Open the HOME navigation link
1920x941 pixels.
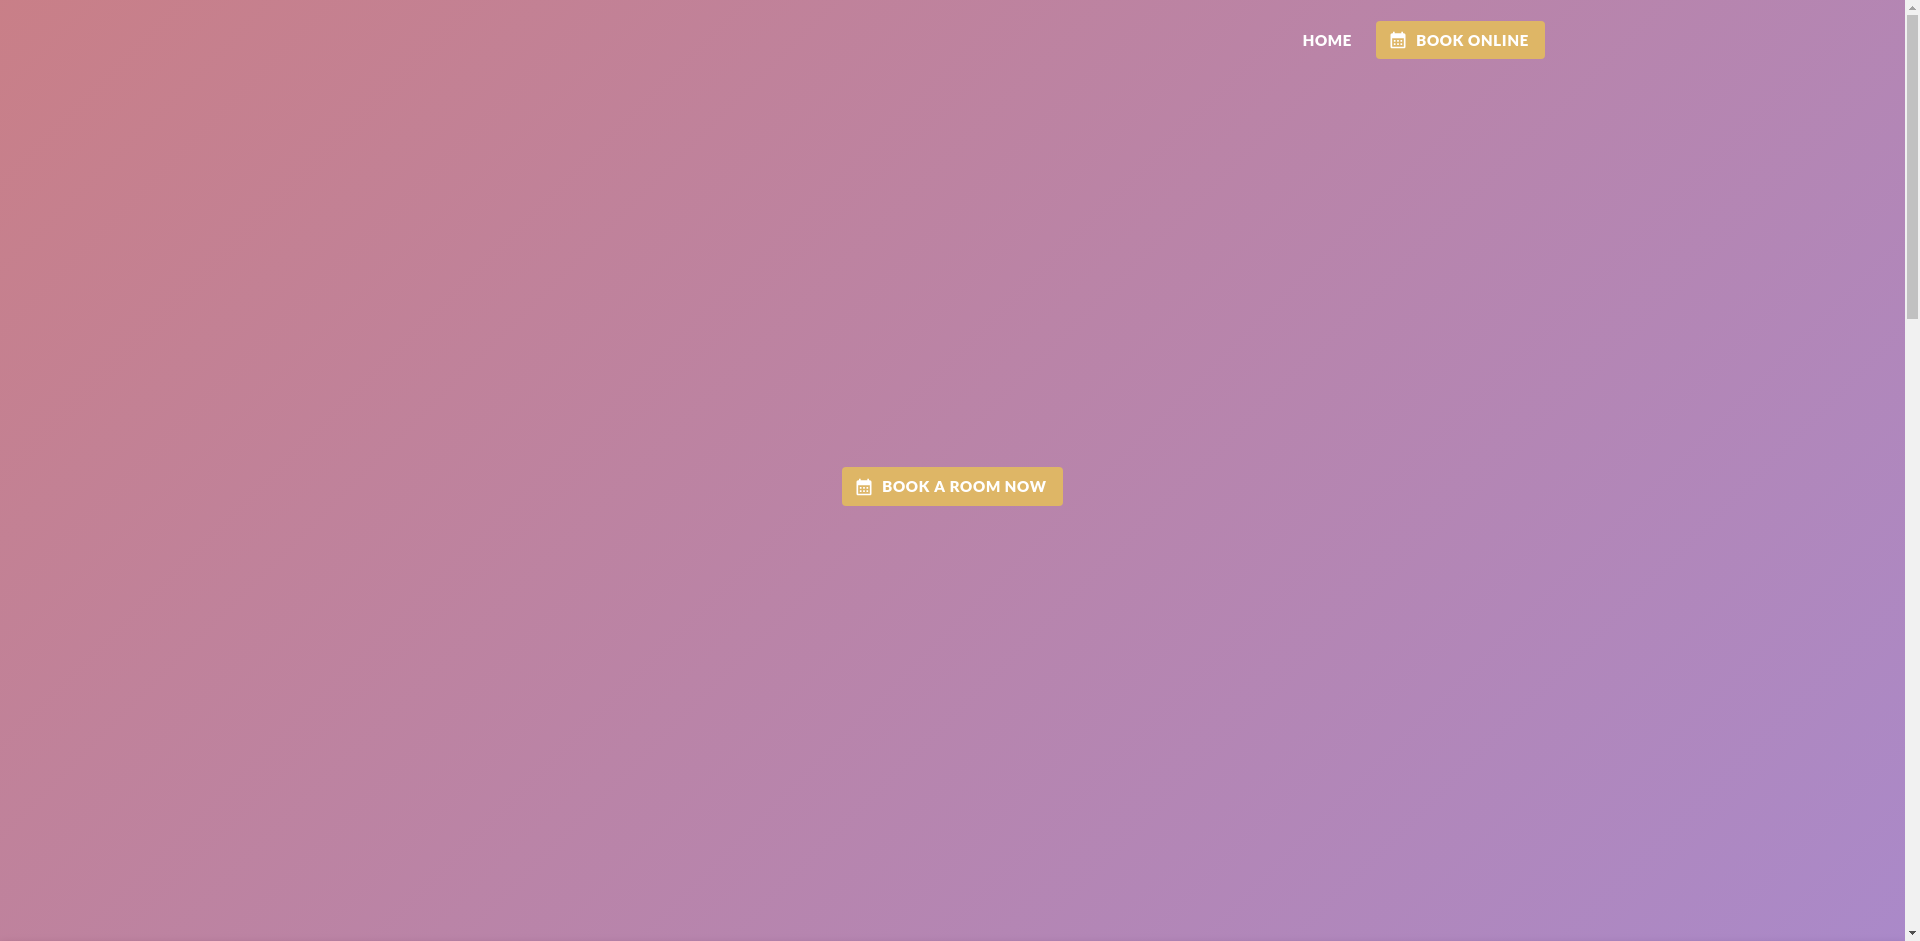(x=1326, y=40)
